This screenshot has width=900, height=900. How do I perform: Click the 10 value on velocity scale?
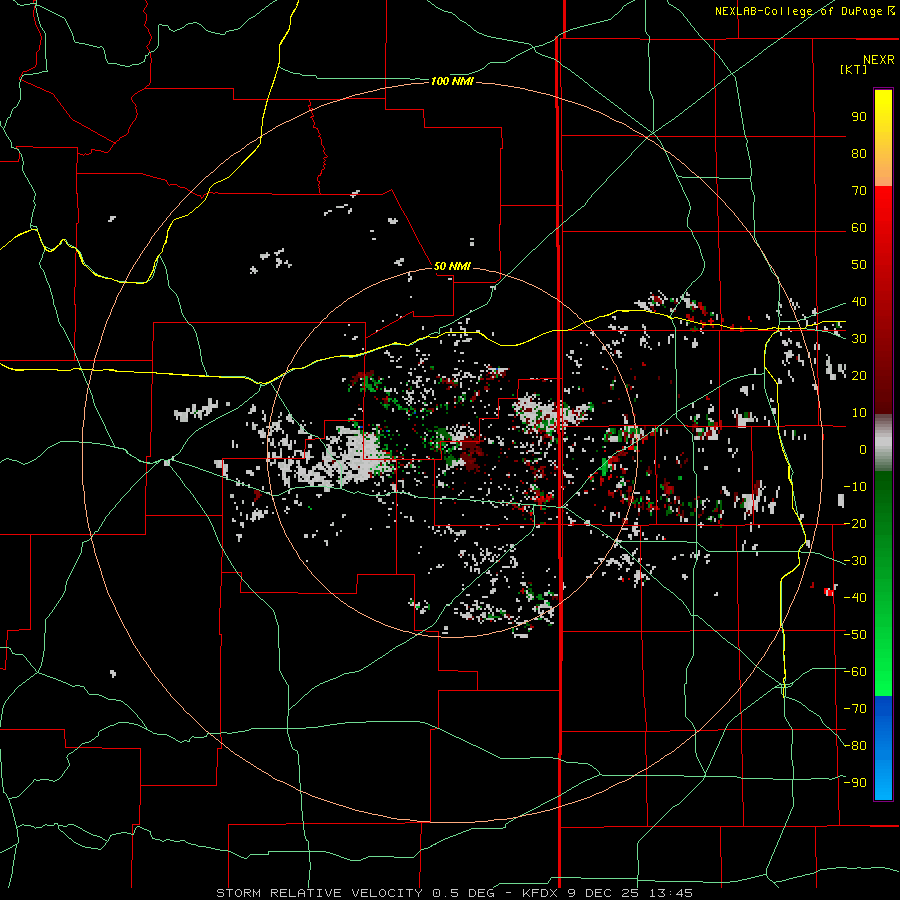pyautogui.click(x=859, y=413)
